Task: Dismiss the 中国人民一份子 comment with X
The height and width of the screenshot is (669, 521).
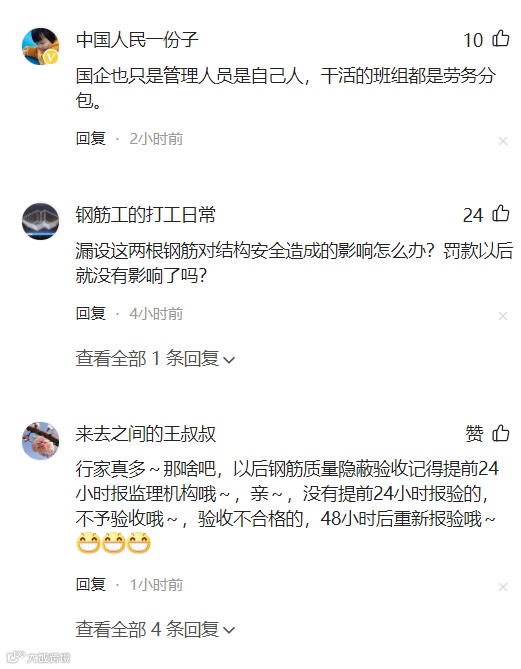Action: click(503, 141)
